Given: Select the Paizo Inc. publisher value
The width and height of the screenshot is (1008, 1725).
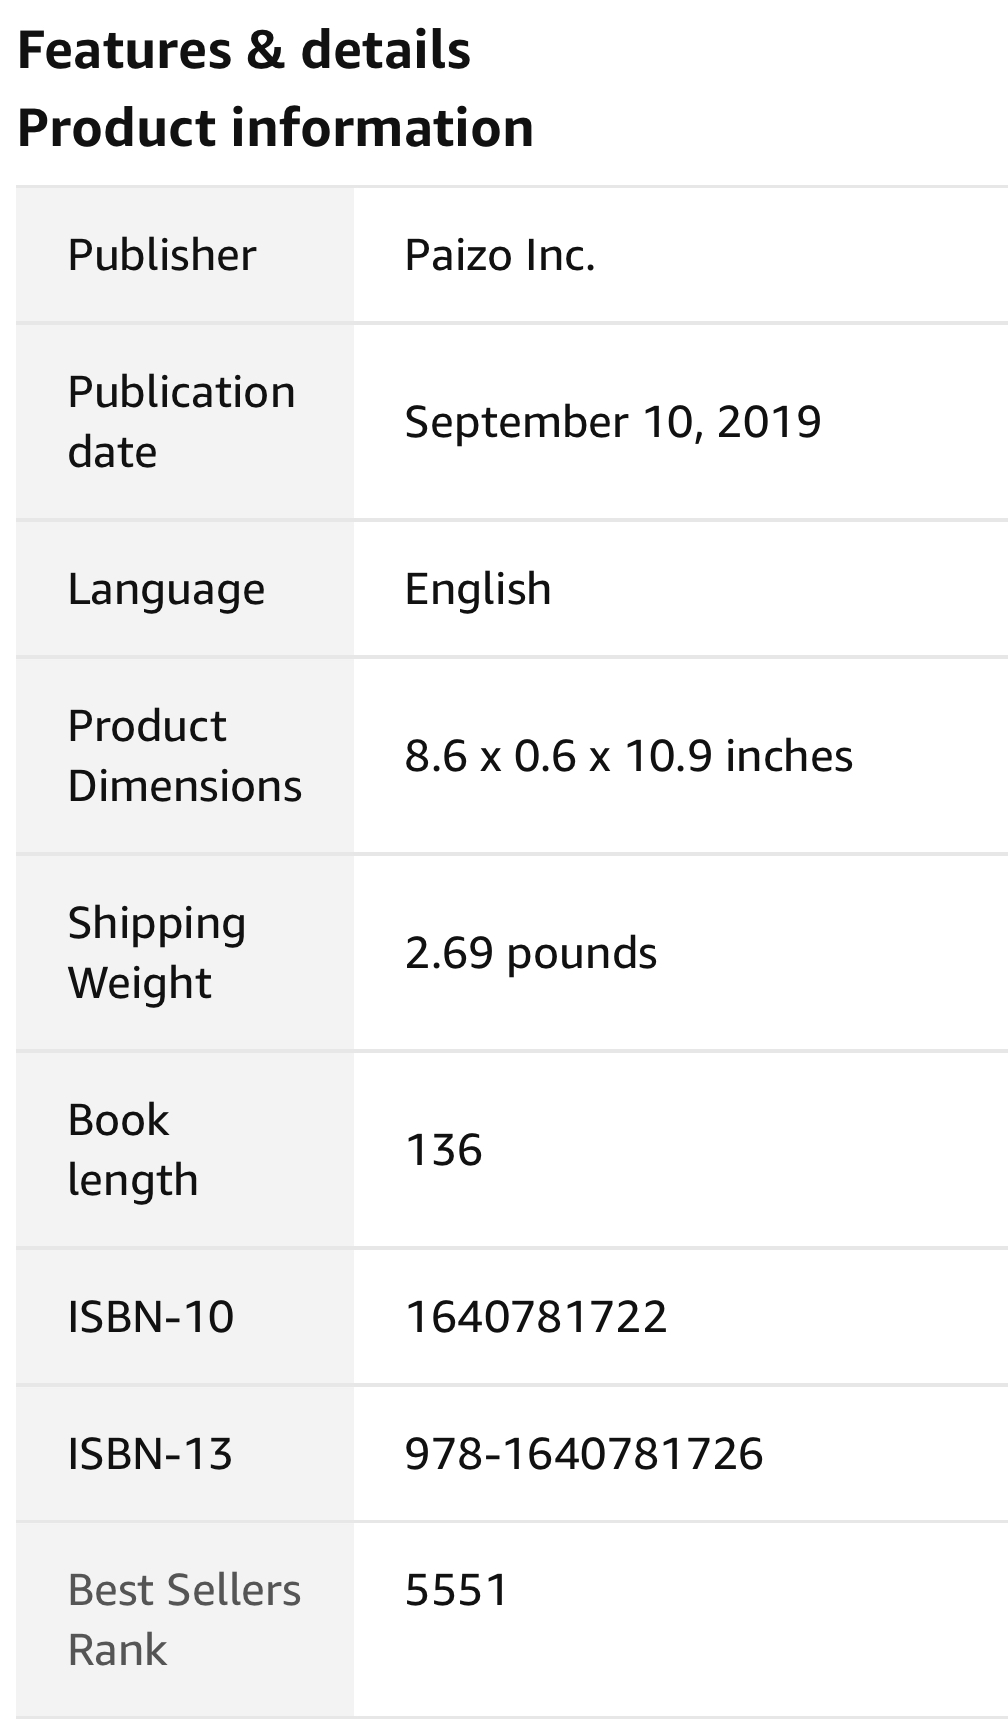Looking at the screenshot, I should pyautogui.click(x=500, y=255).
